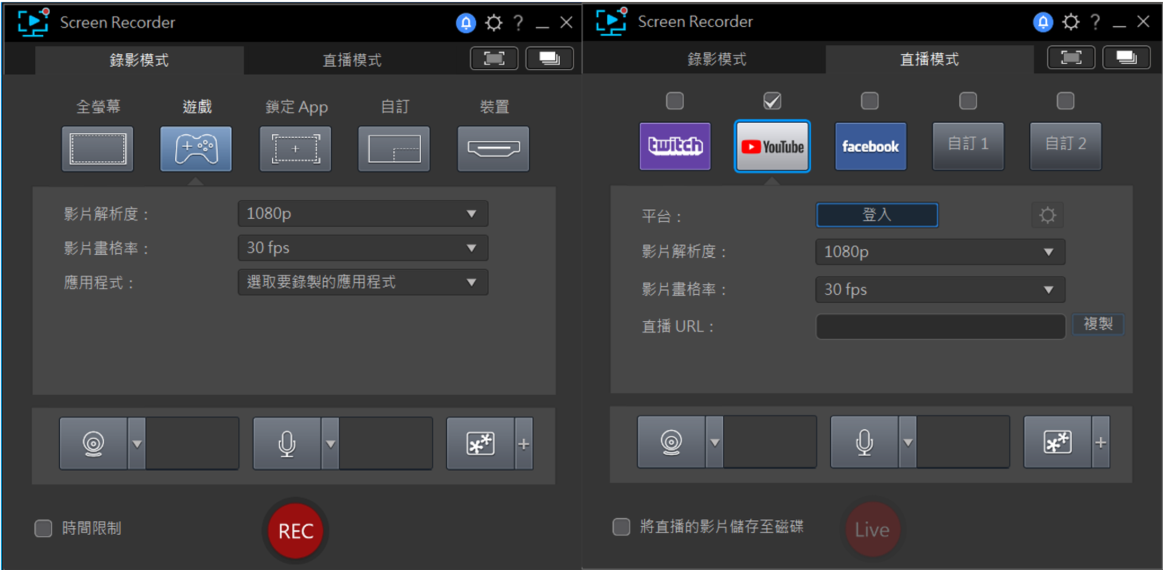This screenshot has height=570, width=1163.
Task: Select Full Screen (全螢幕) capture in left window
Action: click(x=98, y=149)
